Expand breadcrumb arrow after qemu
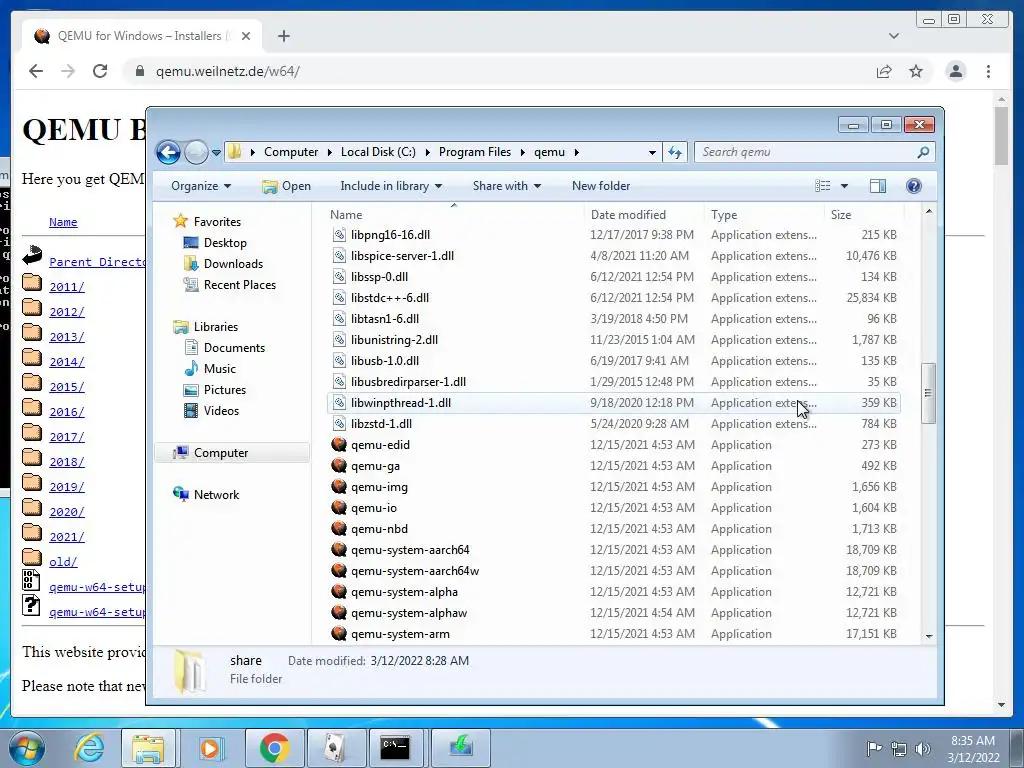 click(x=576, y=152)
